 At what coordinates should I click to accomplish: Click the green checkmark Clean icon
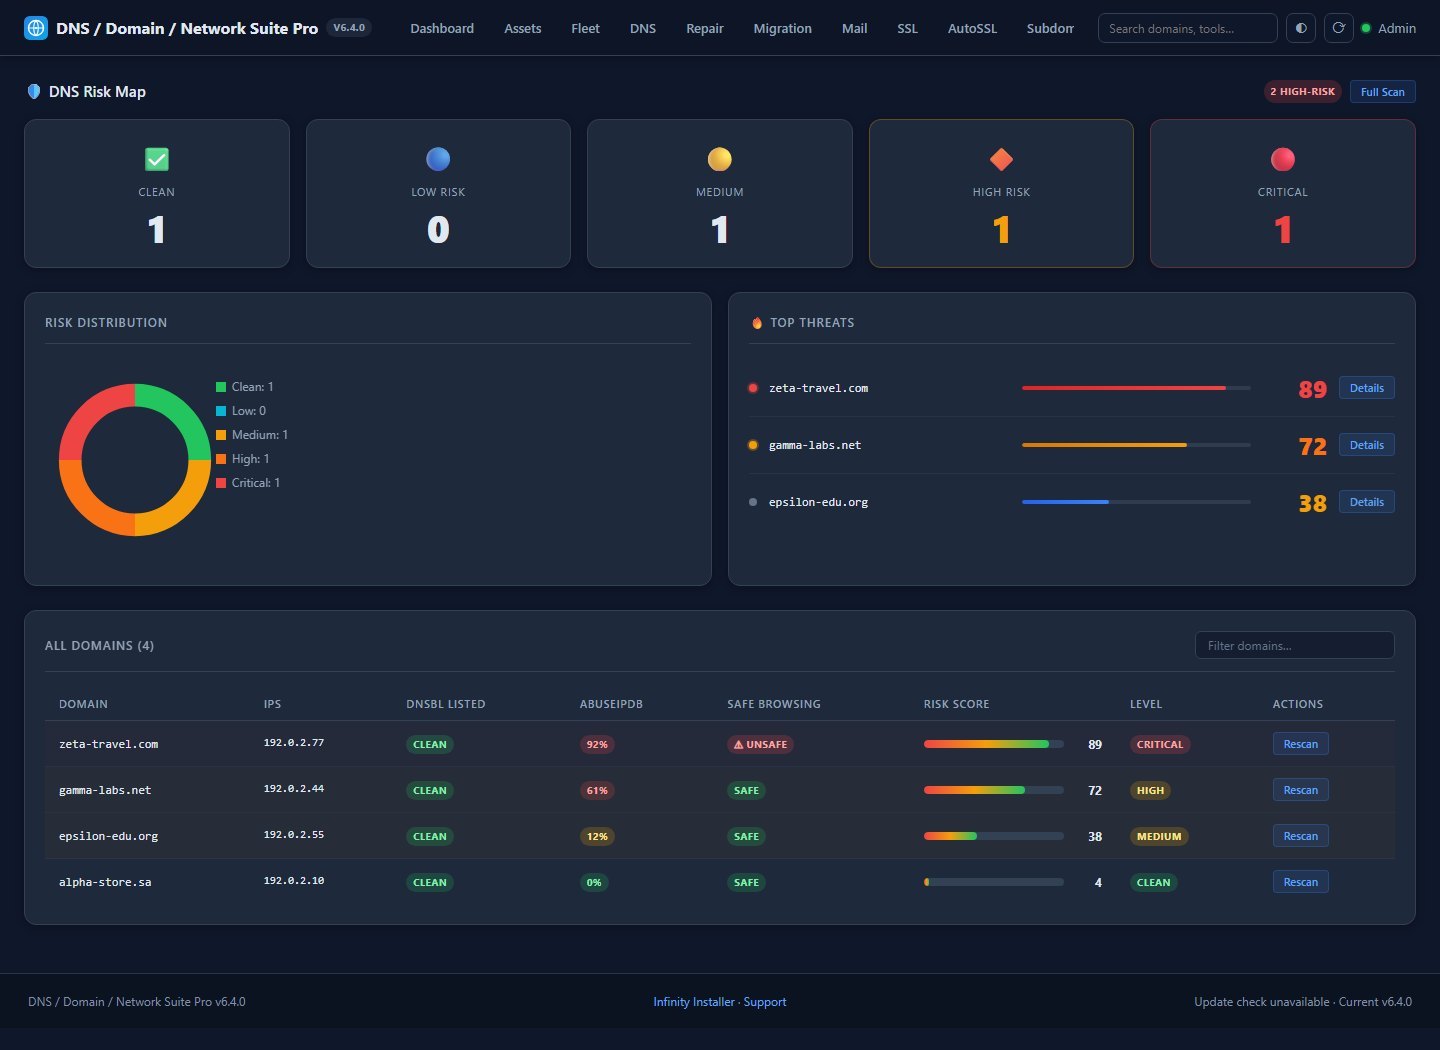click(157, 159)
